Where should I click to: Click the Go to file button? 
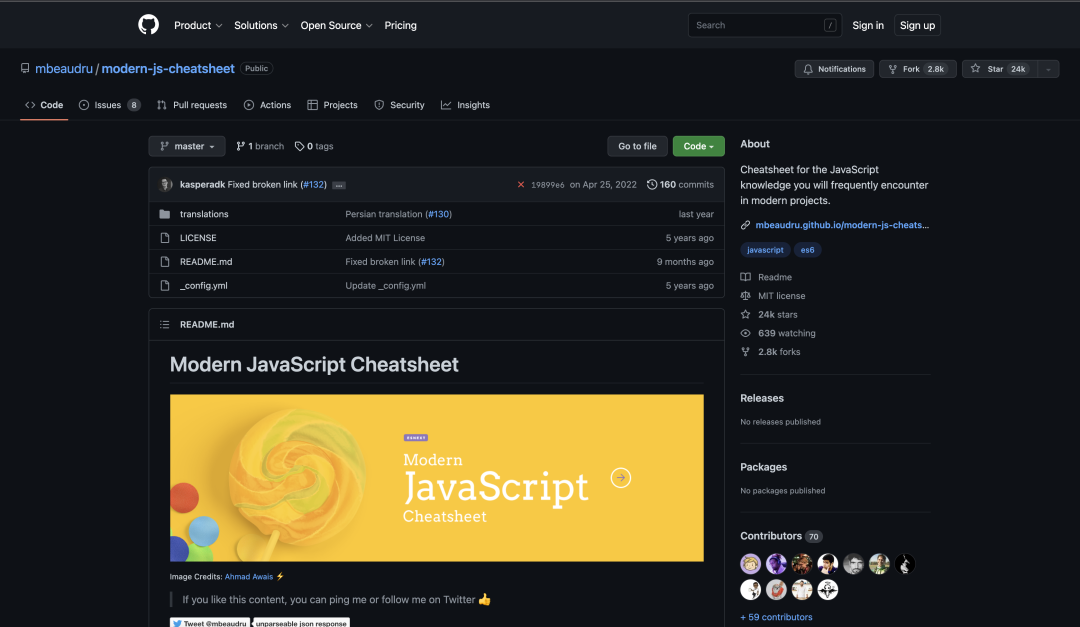tap(637, 146)
